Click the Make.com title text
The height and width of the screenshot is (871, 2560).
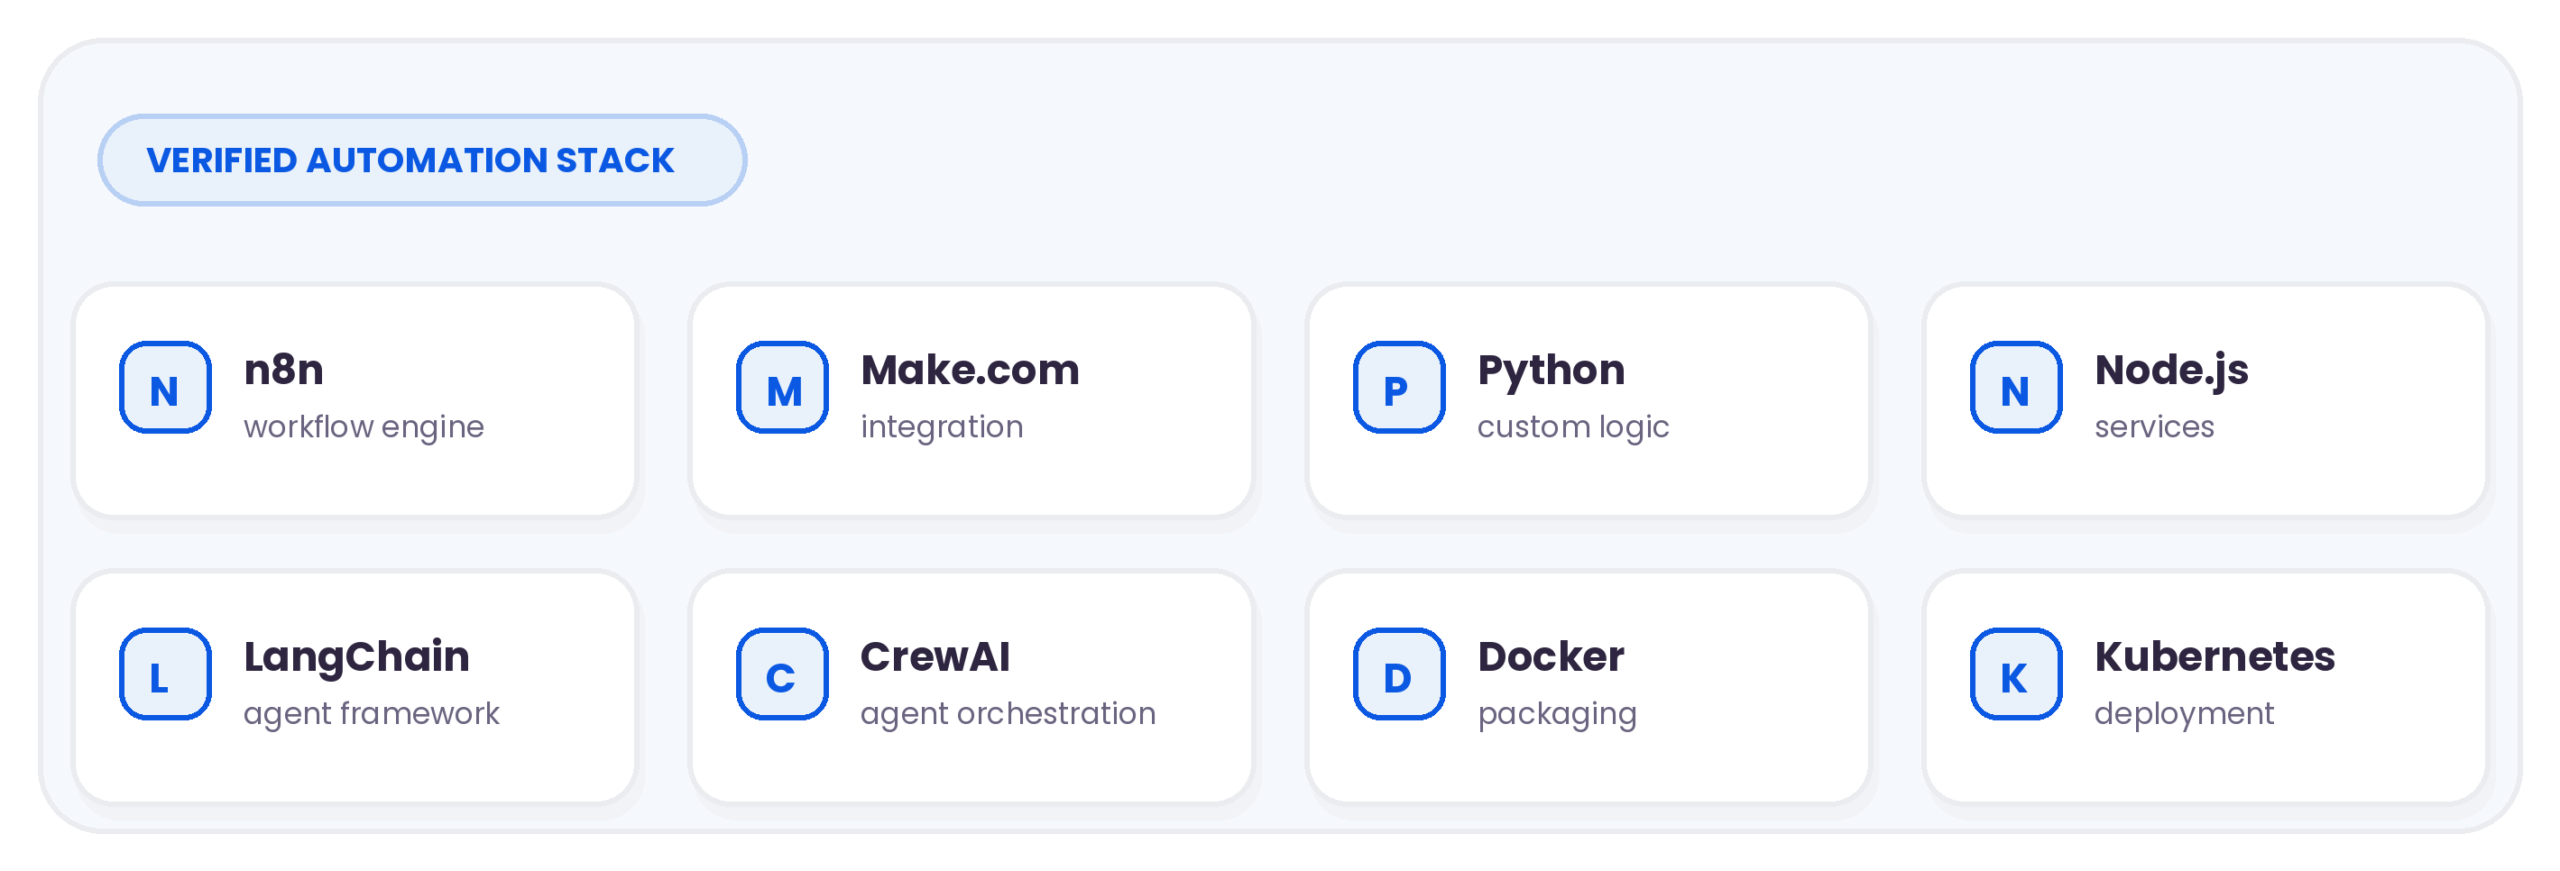pos(970,370)
